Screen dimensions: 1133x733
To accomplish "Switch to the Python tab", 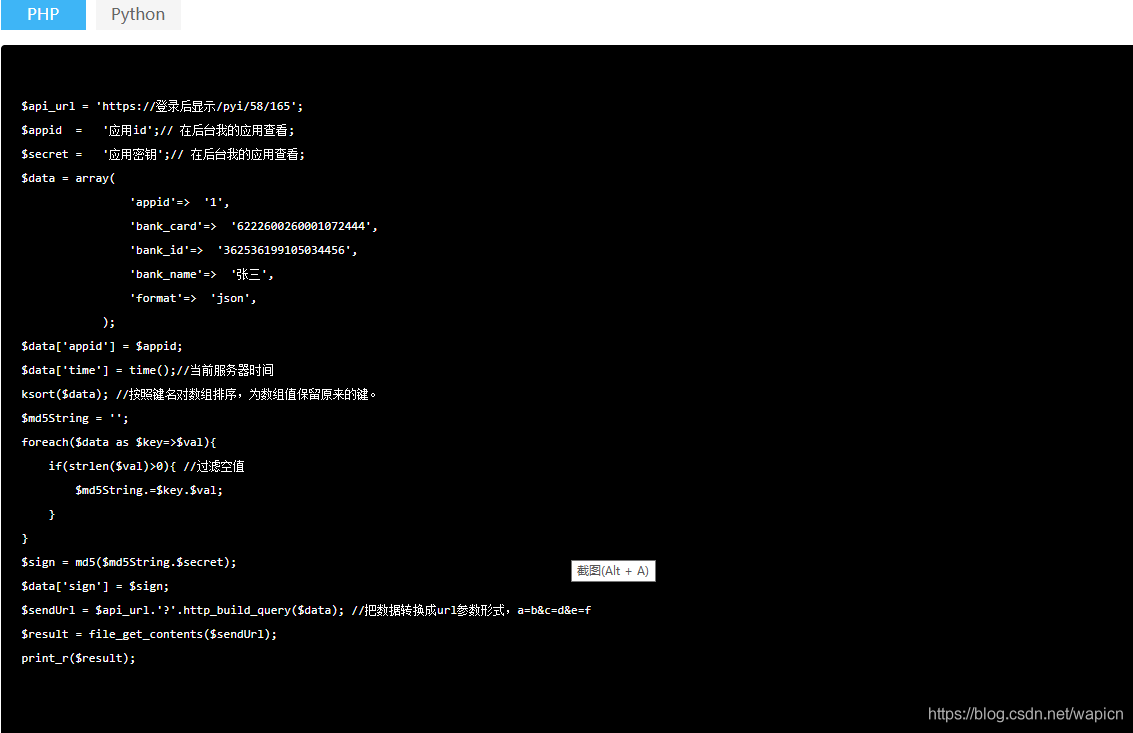I will coord(138,14).
